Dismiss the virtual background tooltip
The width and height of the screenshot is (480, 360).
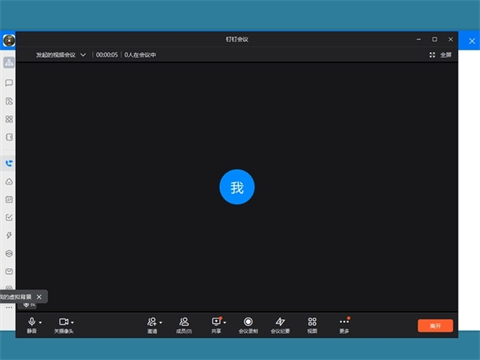coord(39,297)
